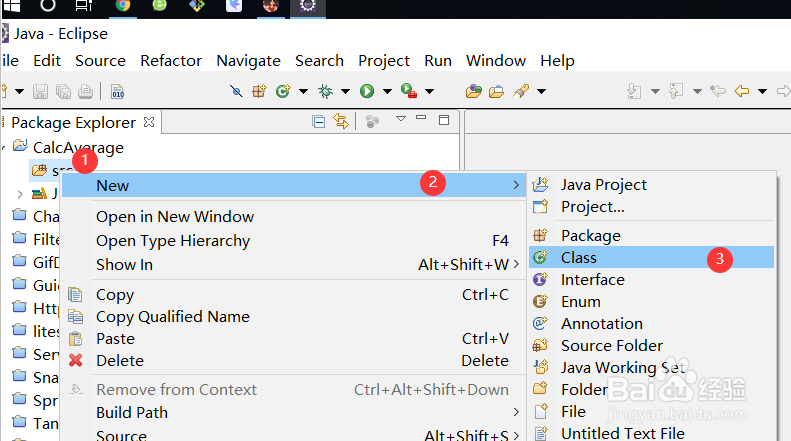The height and width of the screenshot is (441, 791).
Task: Open the Run dropdown arrow
Action: [387, 91]
